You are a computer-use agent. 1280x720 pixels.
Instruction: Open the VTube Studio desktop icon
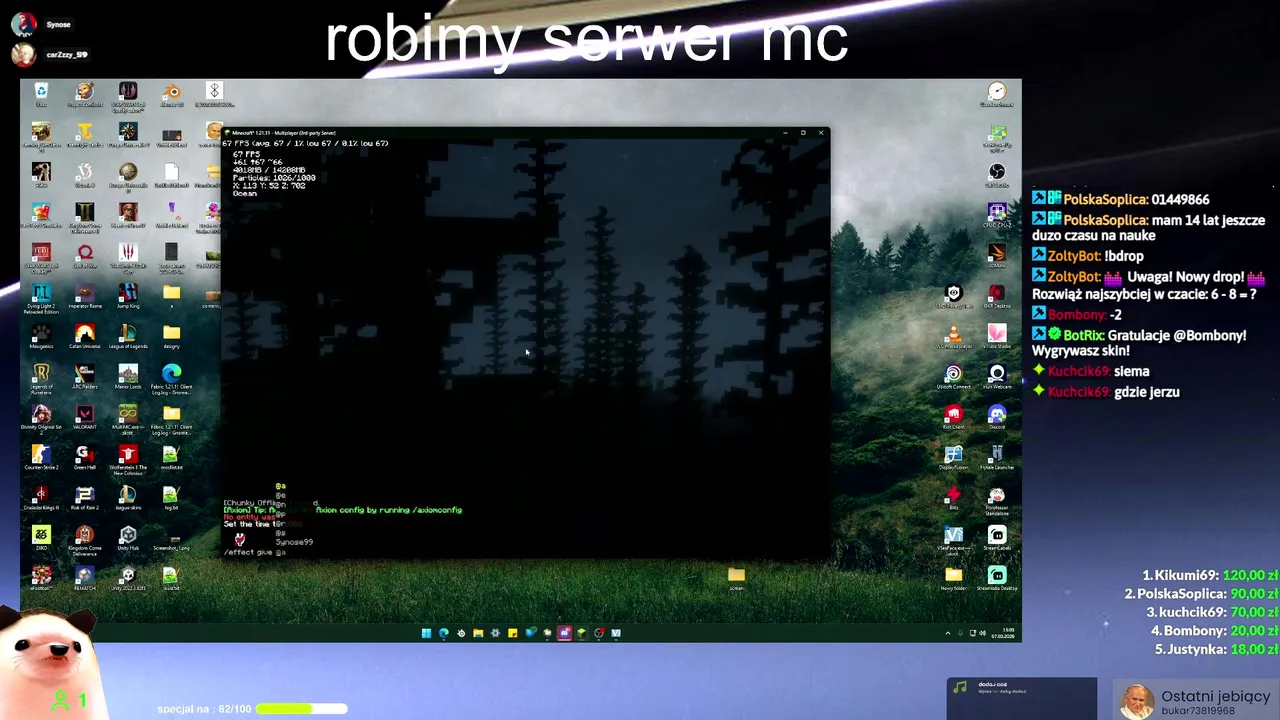[x=997, y=337]
